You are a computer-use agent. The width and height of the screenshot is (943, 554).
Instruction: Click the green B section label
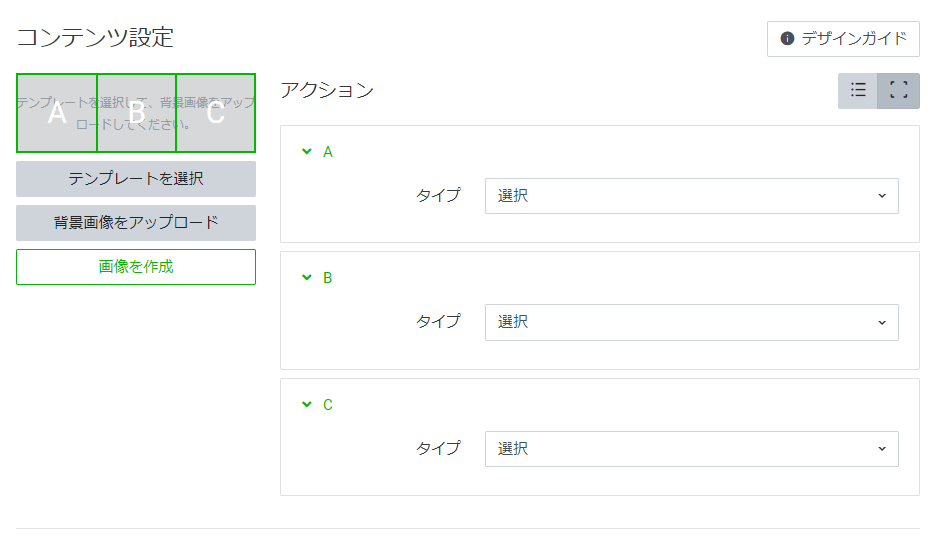click(x=328, y=278)
